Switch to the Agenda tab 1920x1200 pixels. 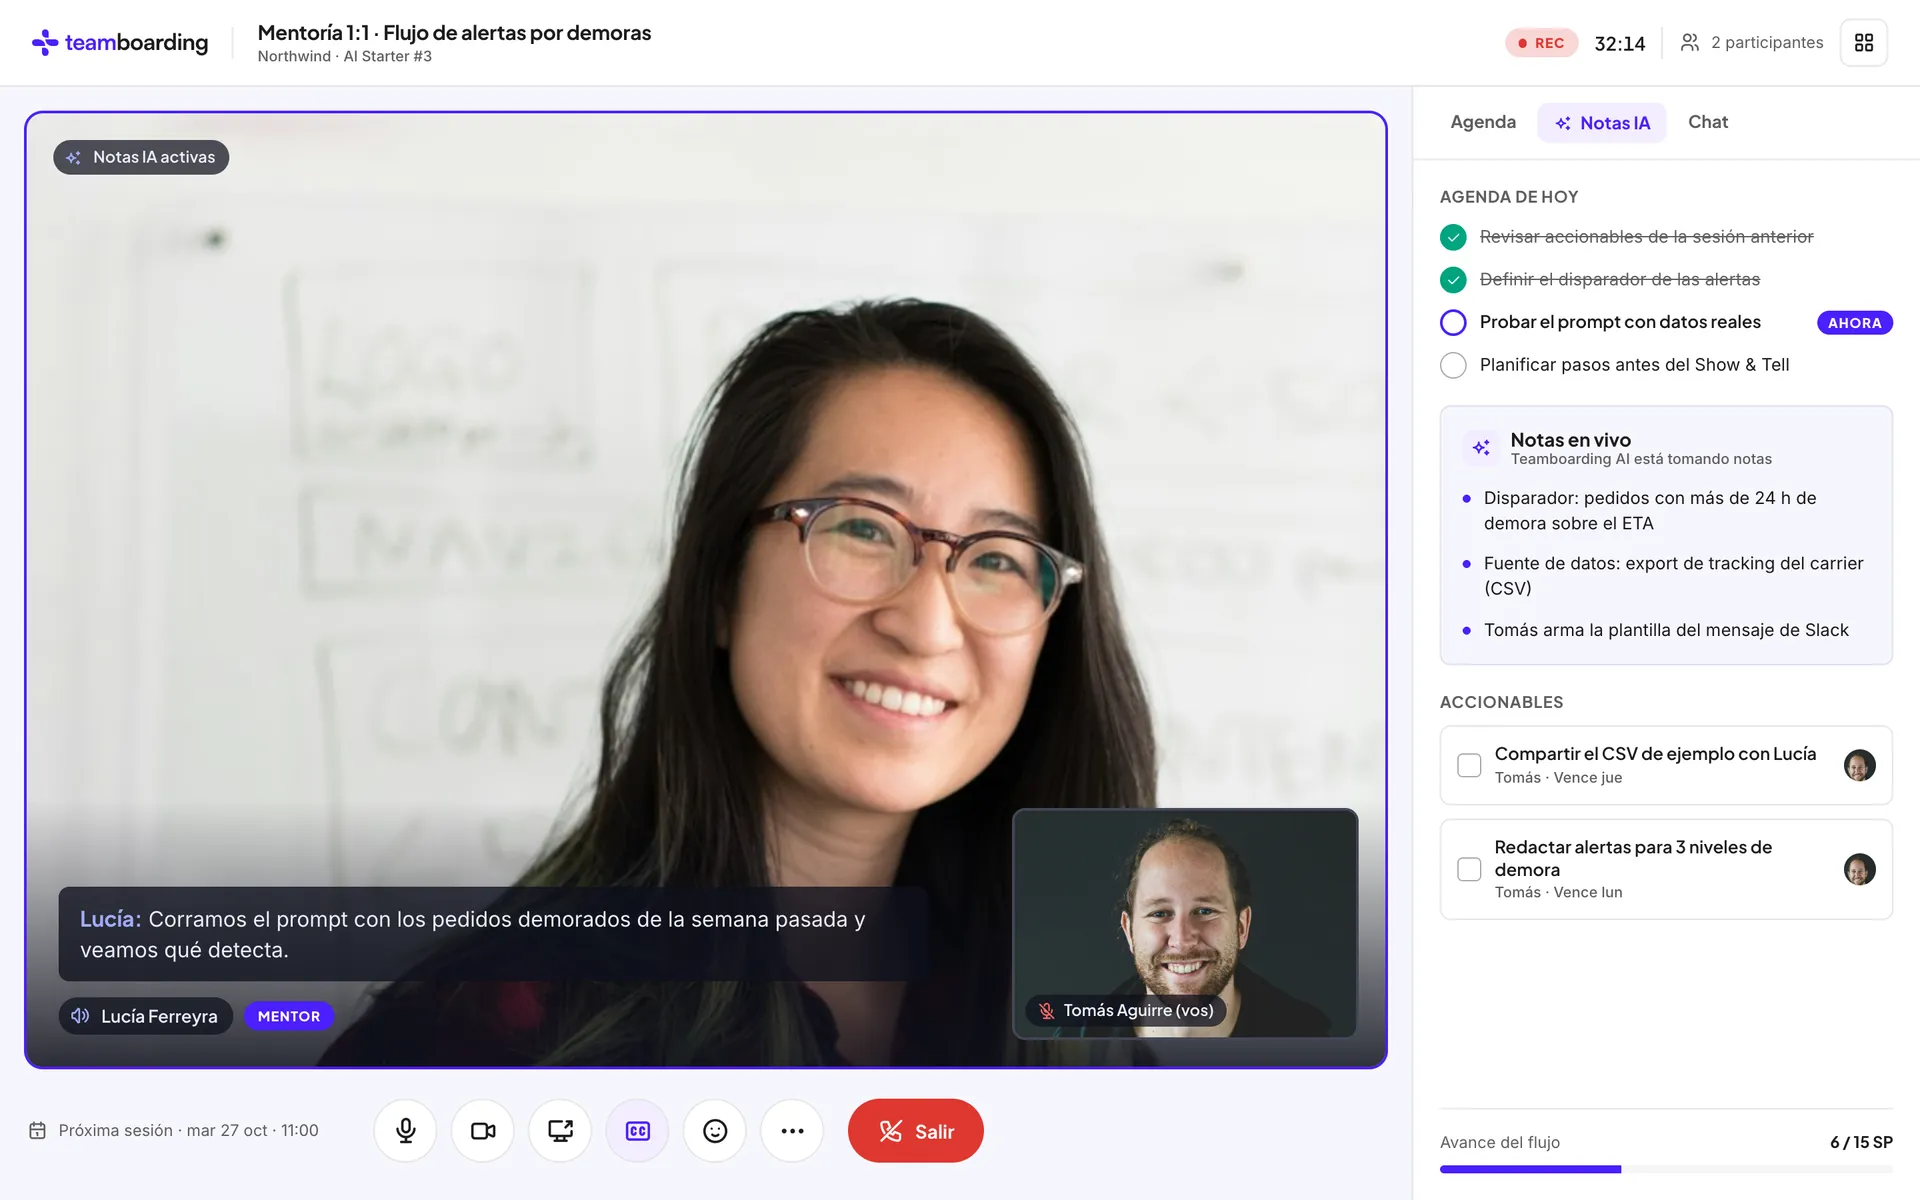[1483, 122]
